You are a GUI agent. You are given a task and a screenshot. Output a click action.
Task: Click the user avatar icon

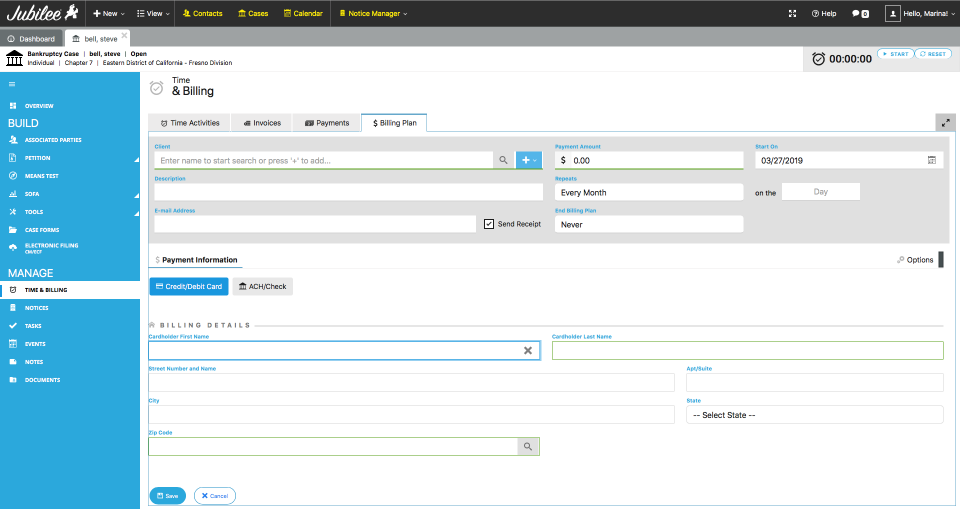coord(893,13)
